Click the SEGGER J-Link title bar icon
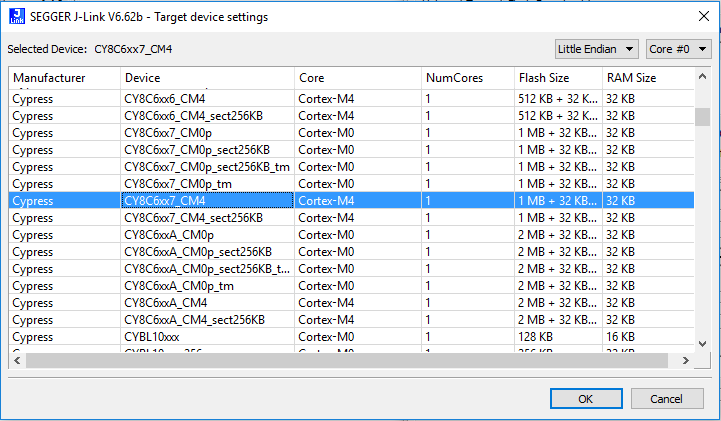Viewport: 721px width, 421px height. (x=17, y=17)
